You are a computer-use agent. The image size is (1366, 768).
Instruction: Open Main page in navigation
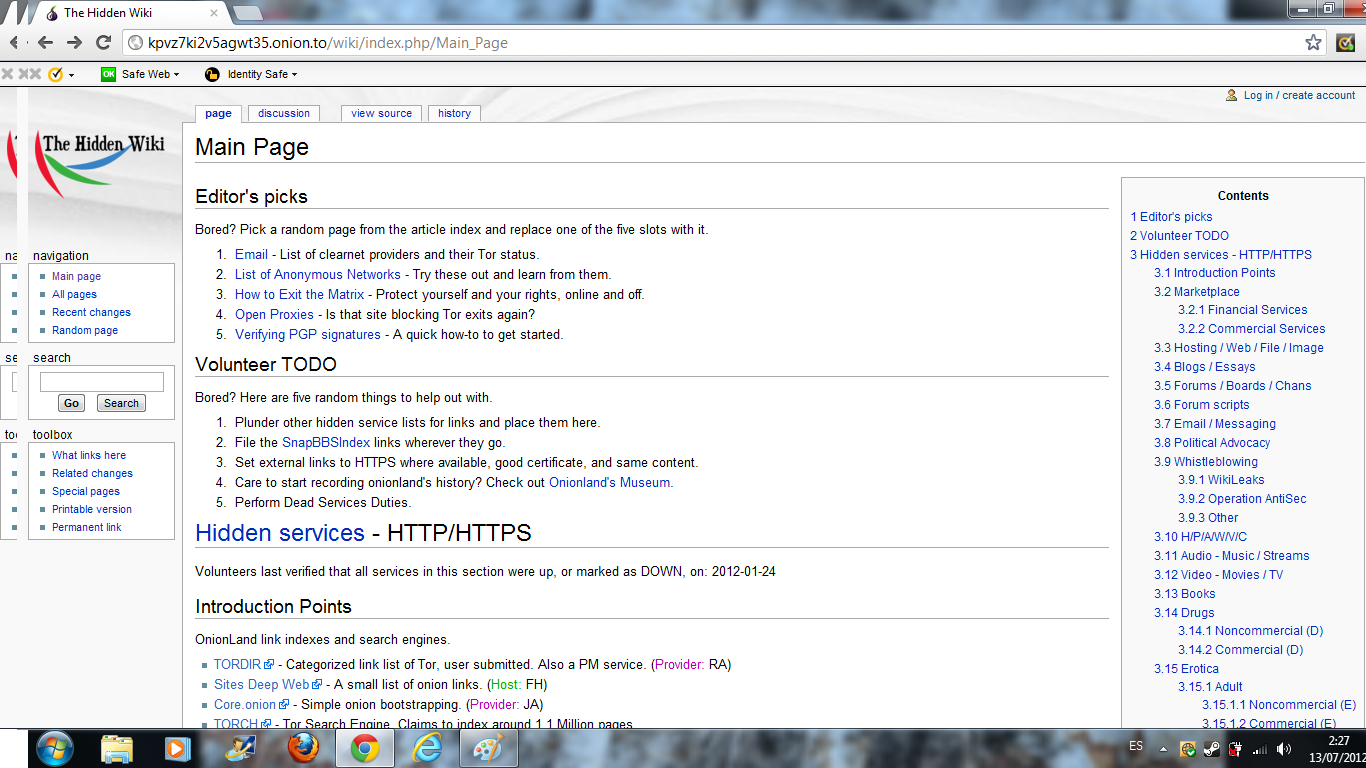[x=76, y=276]
